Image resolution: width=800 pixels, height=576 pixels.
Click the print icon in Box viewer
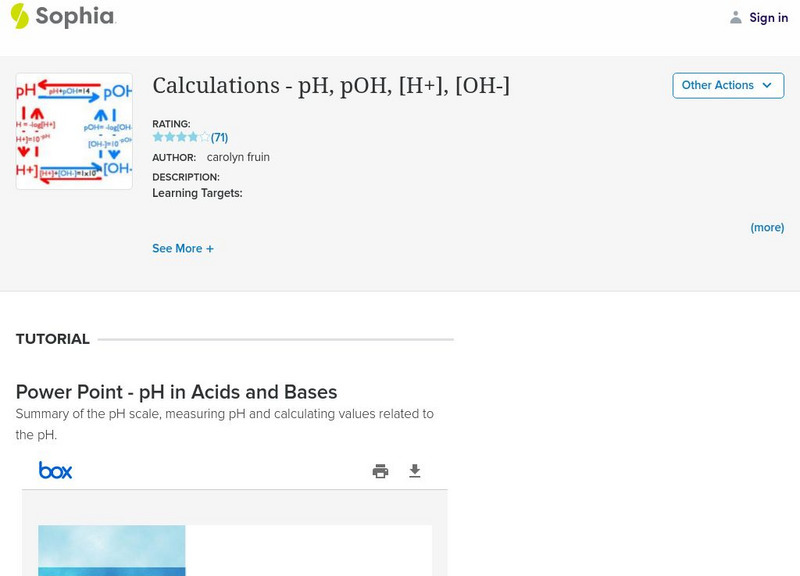pyautogui.click(x=380, y=471)
